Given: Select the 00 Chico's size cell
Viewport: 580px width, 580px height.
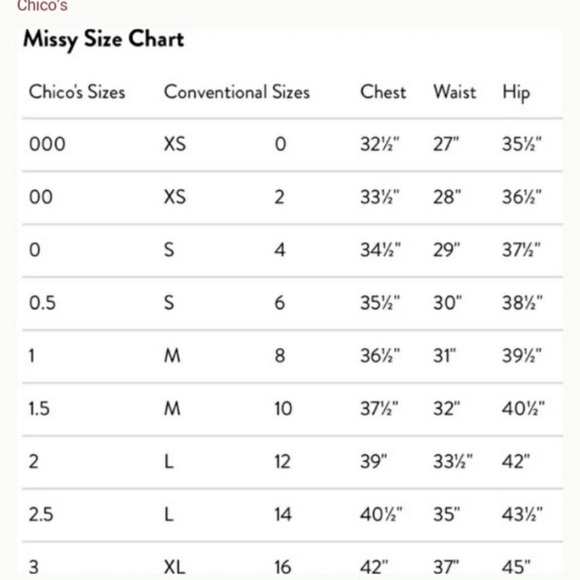Looking at the screenshot, I should (x=41, y=197).
